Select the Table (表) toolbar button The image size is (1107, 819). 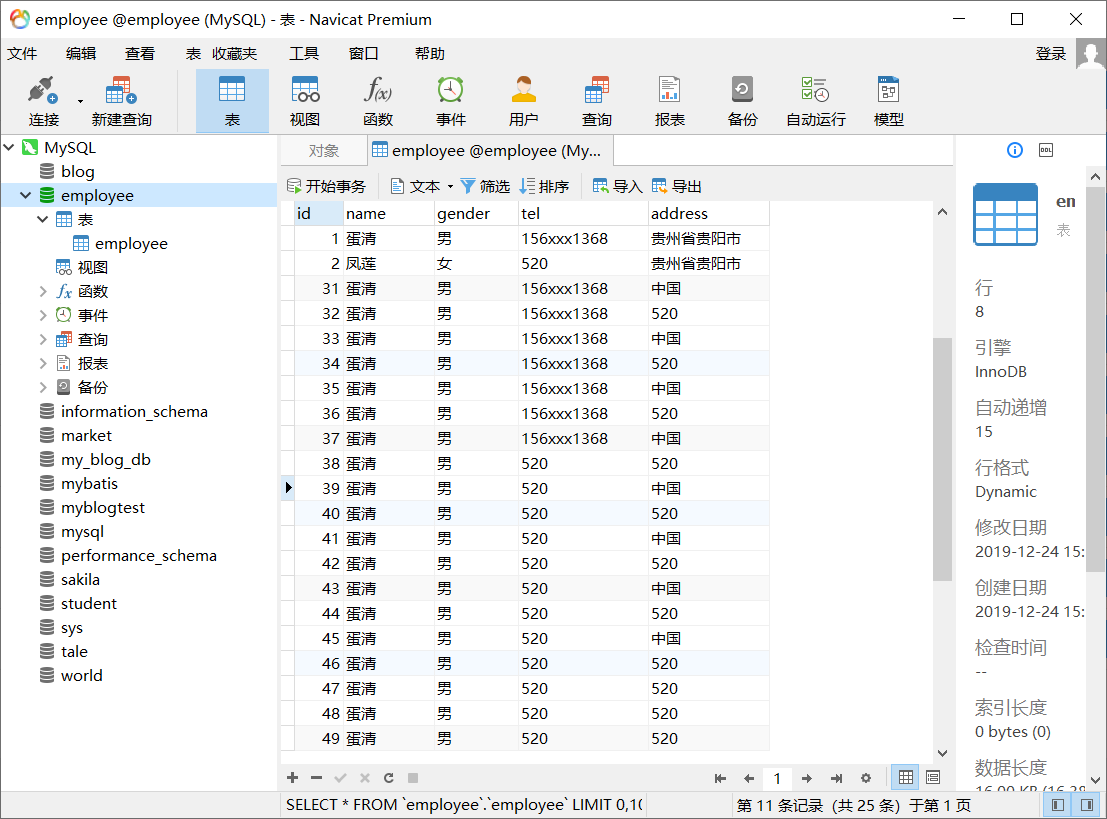232,101
